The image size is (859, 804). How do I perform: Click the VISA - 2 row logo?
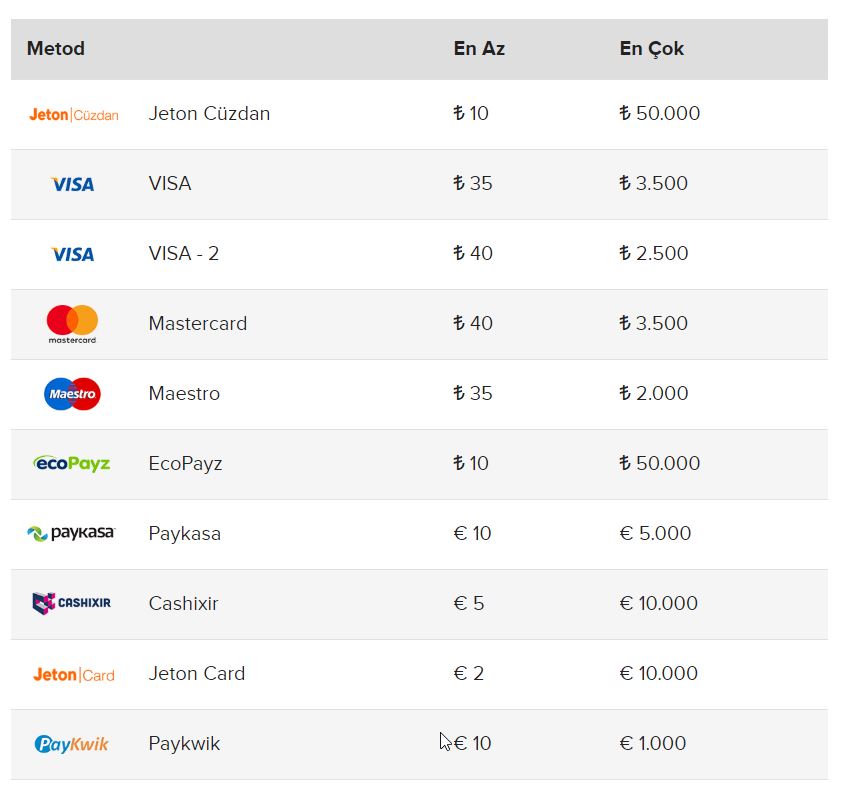click(x=72, y=254)
